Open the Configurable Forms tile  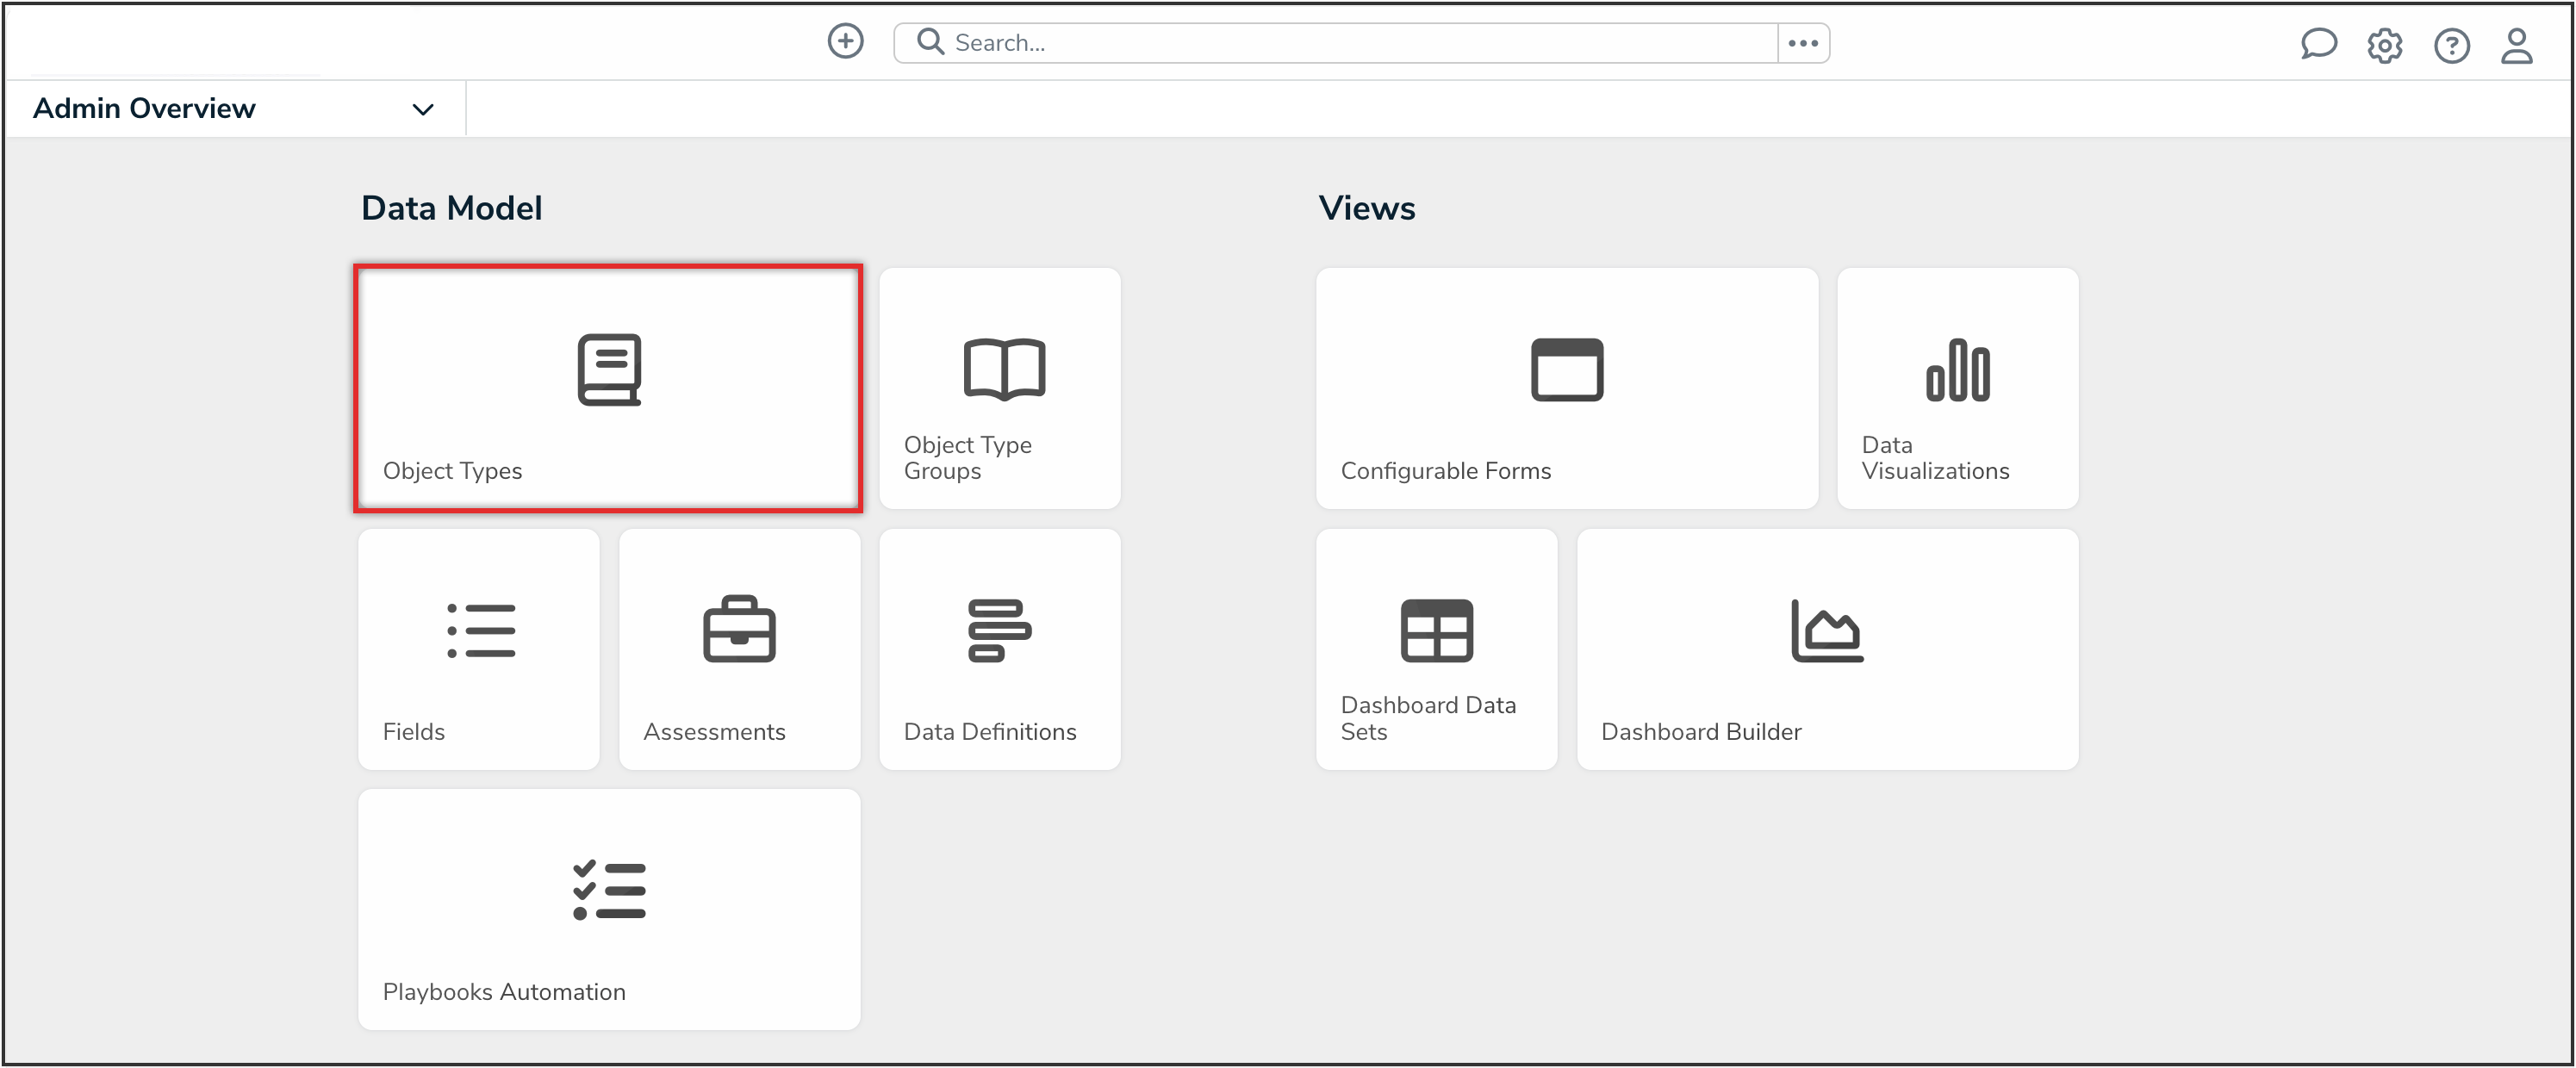1566,388
